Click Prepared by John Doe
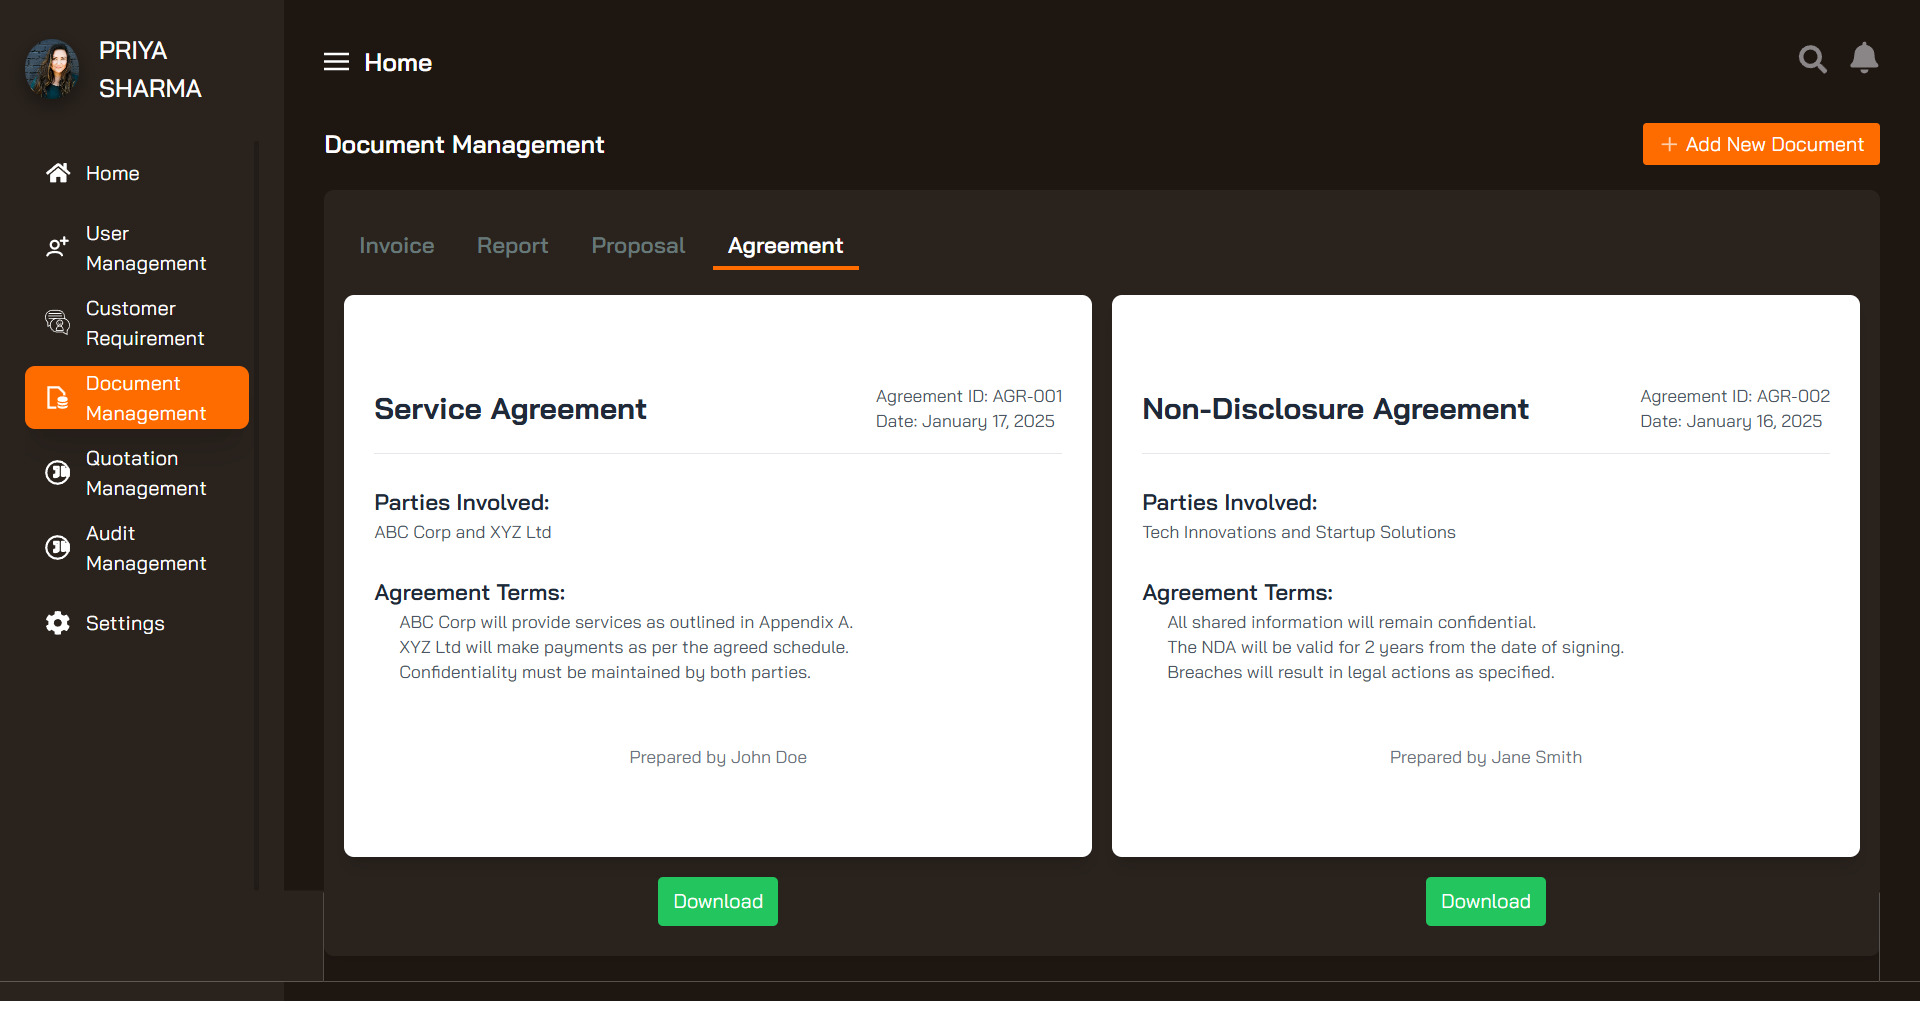The width and height of the screenshot is (1920, 1012). pos(718,757)
